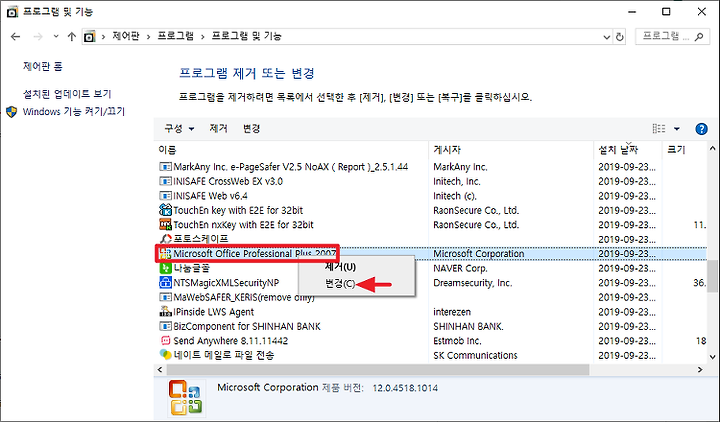
Task: Select INISAFE CrossWeb EX v3.0 icon
Action: (x=165, y=181)
